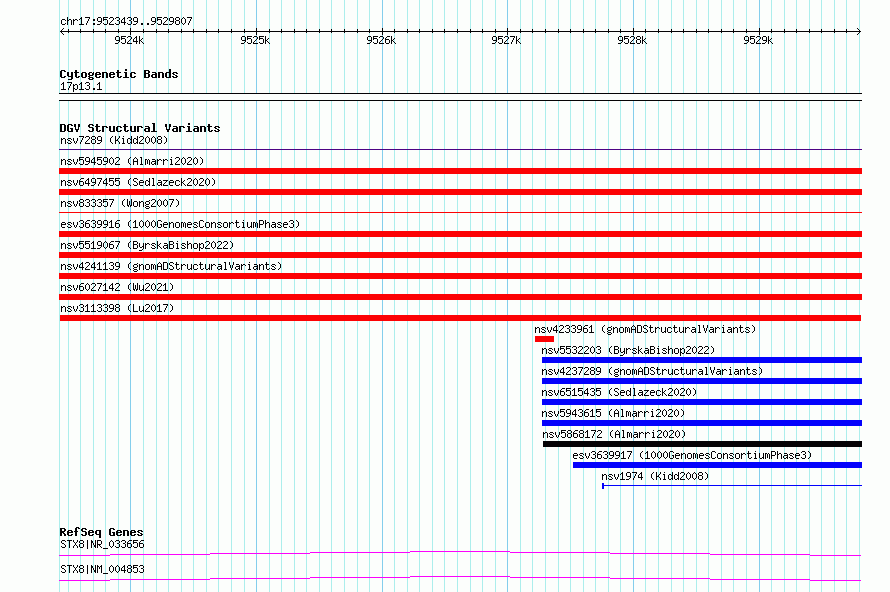Screen dimensions: 890x592
Task: Select variant esv3639917 (1000GenomesConsortiumPhase3) label
Action: pyautogui.click(x=692, y=455)
